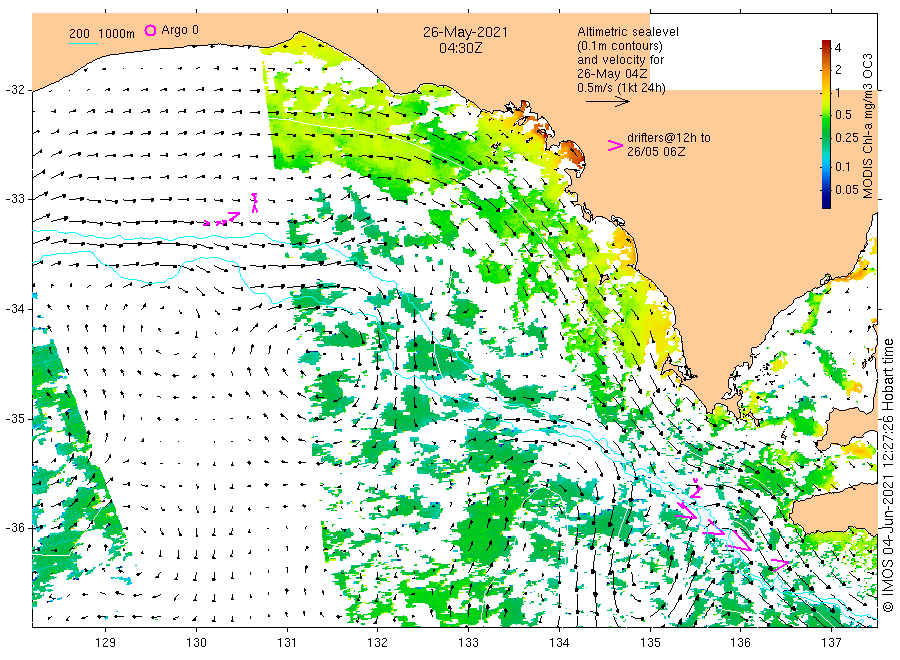This screenshot has height=660, width=900.
Task: Click the longitude axis label 136
Action: [x=740, y=642]
